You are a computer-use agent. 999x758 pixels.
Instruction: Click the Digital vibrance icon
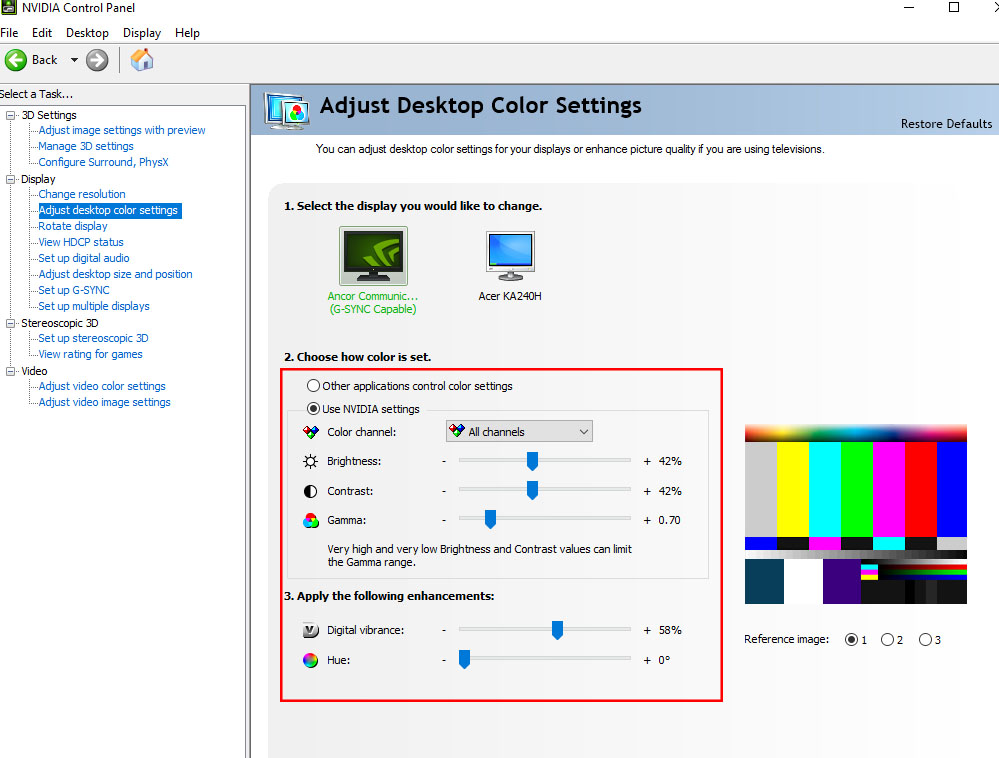[x=310, y=630]
